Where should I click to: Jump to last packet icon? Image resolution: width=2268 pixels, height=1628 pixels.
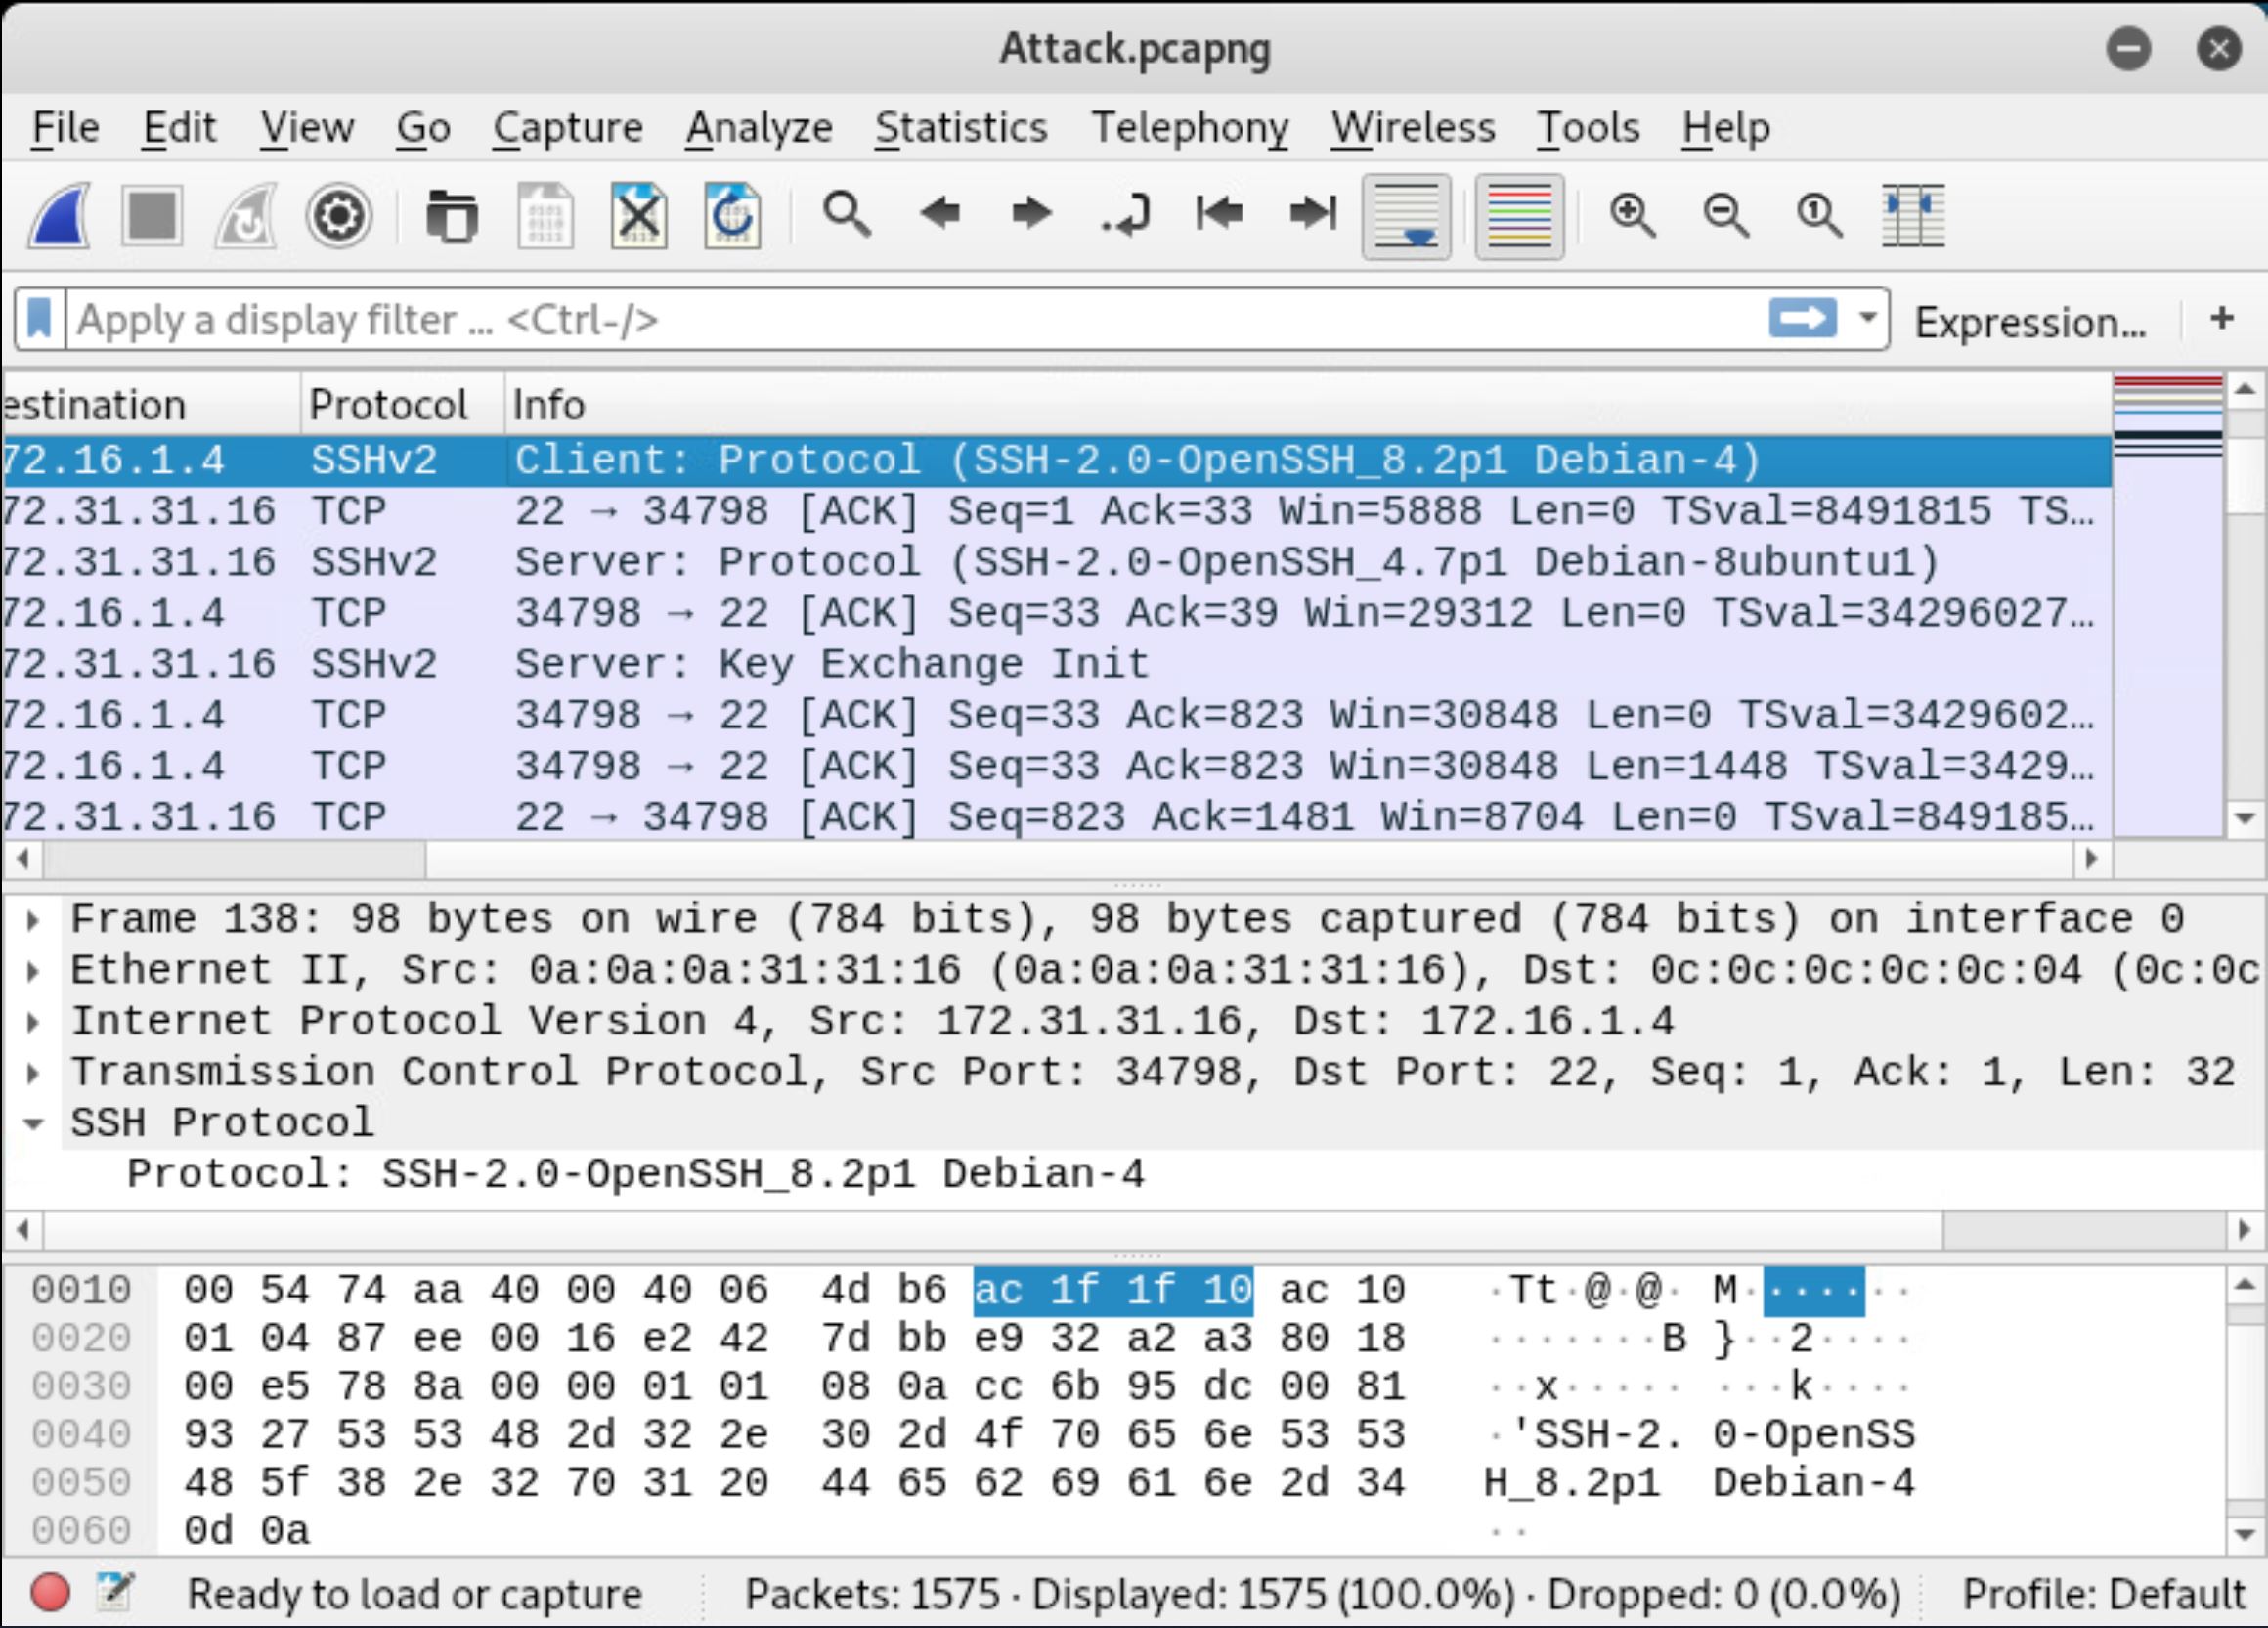click(x=1312, y=213)
